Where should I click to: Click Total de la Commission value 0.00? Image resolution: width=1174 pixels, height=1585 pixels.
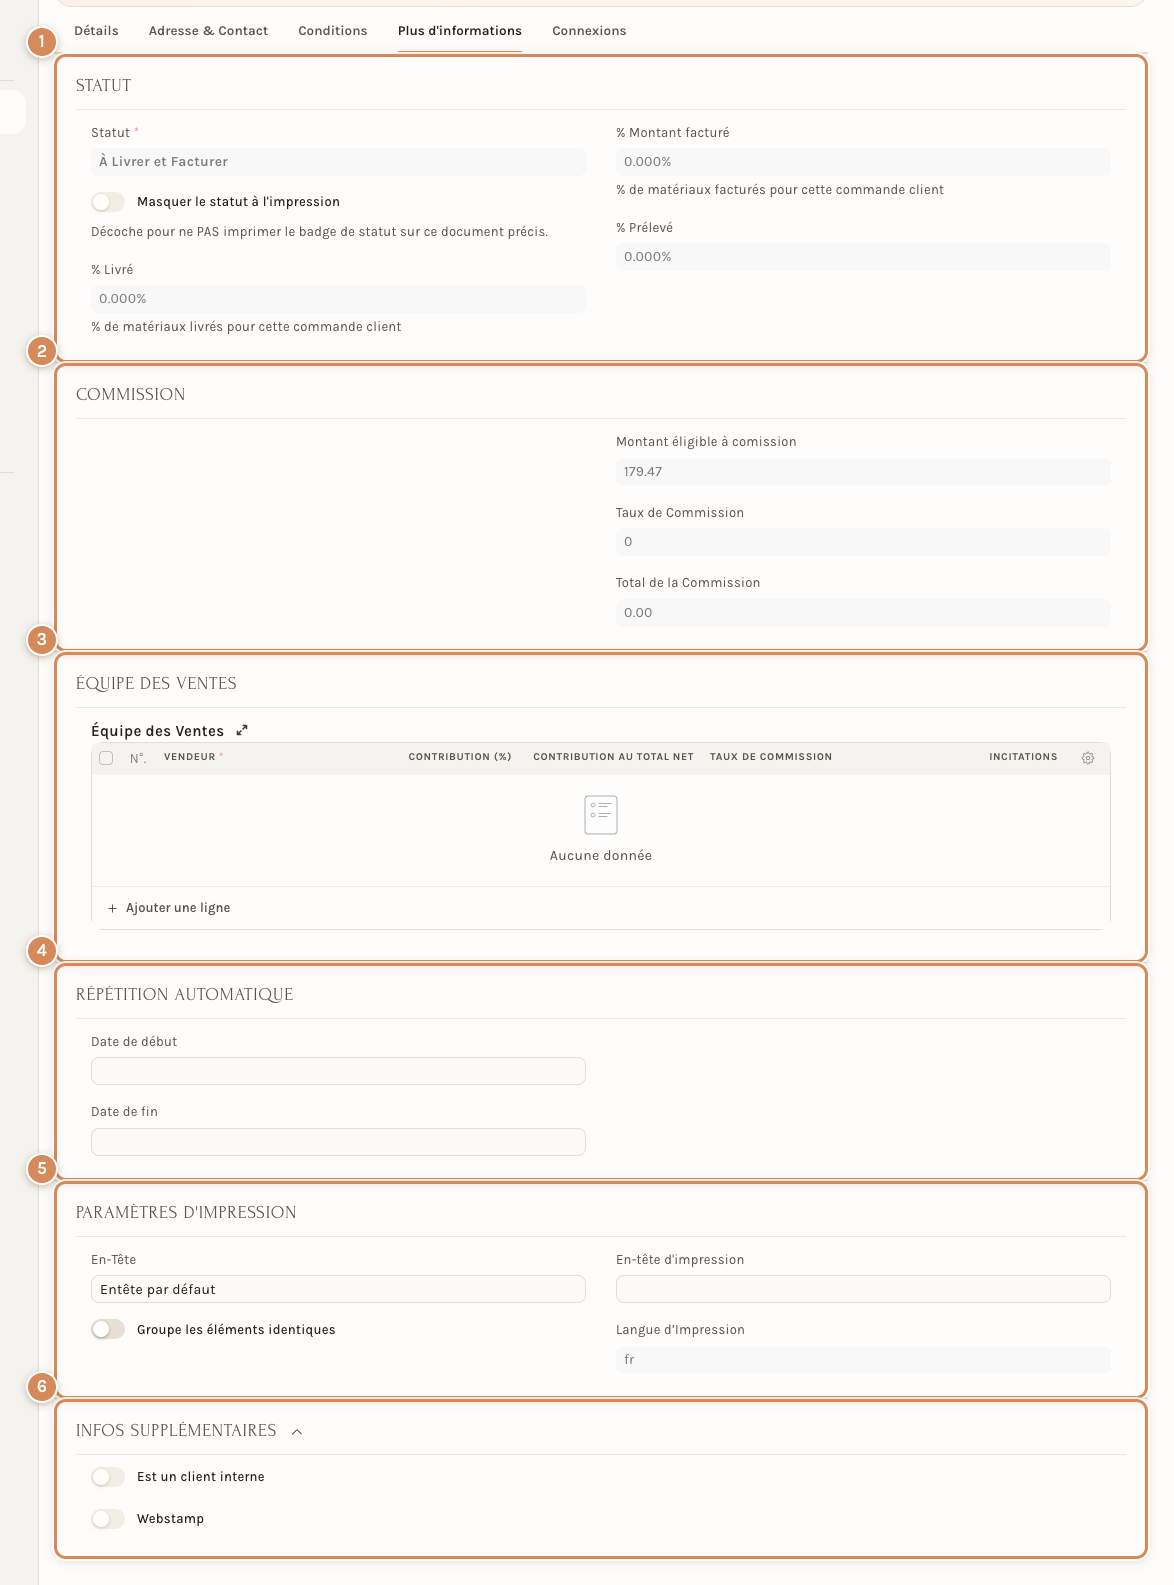point(863,613)
